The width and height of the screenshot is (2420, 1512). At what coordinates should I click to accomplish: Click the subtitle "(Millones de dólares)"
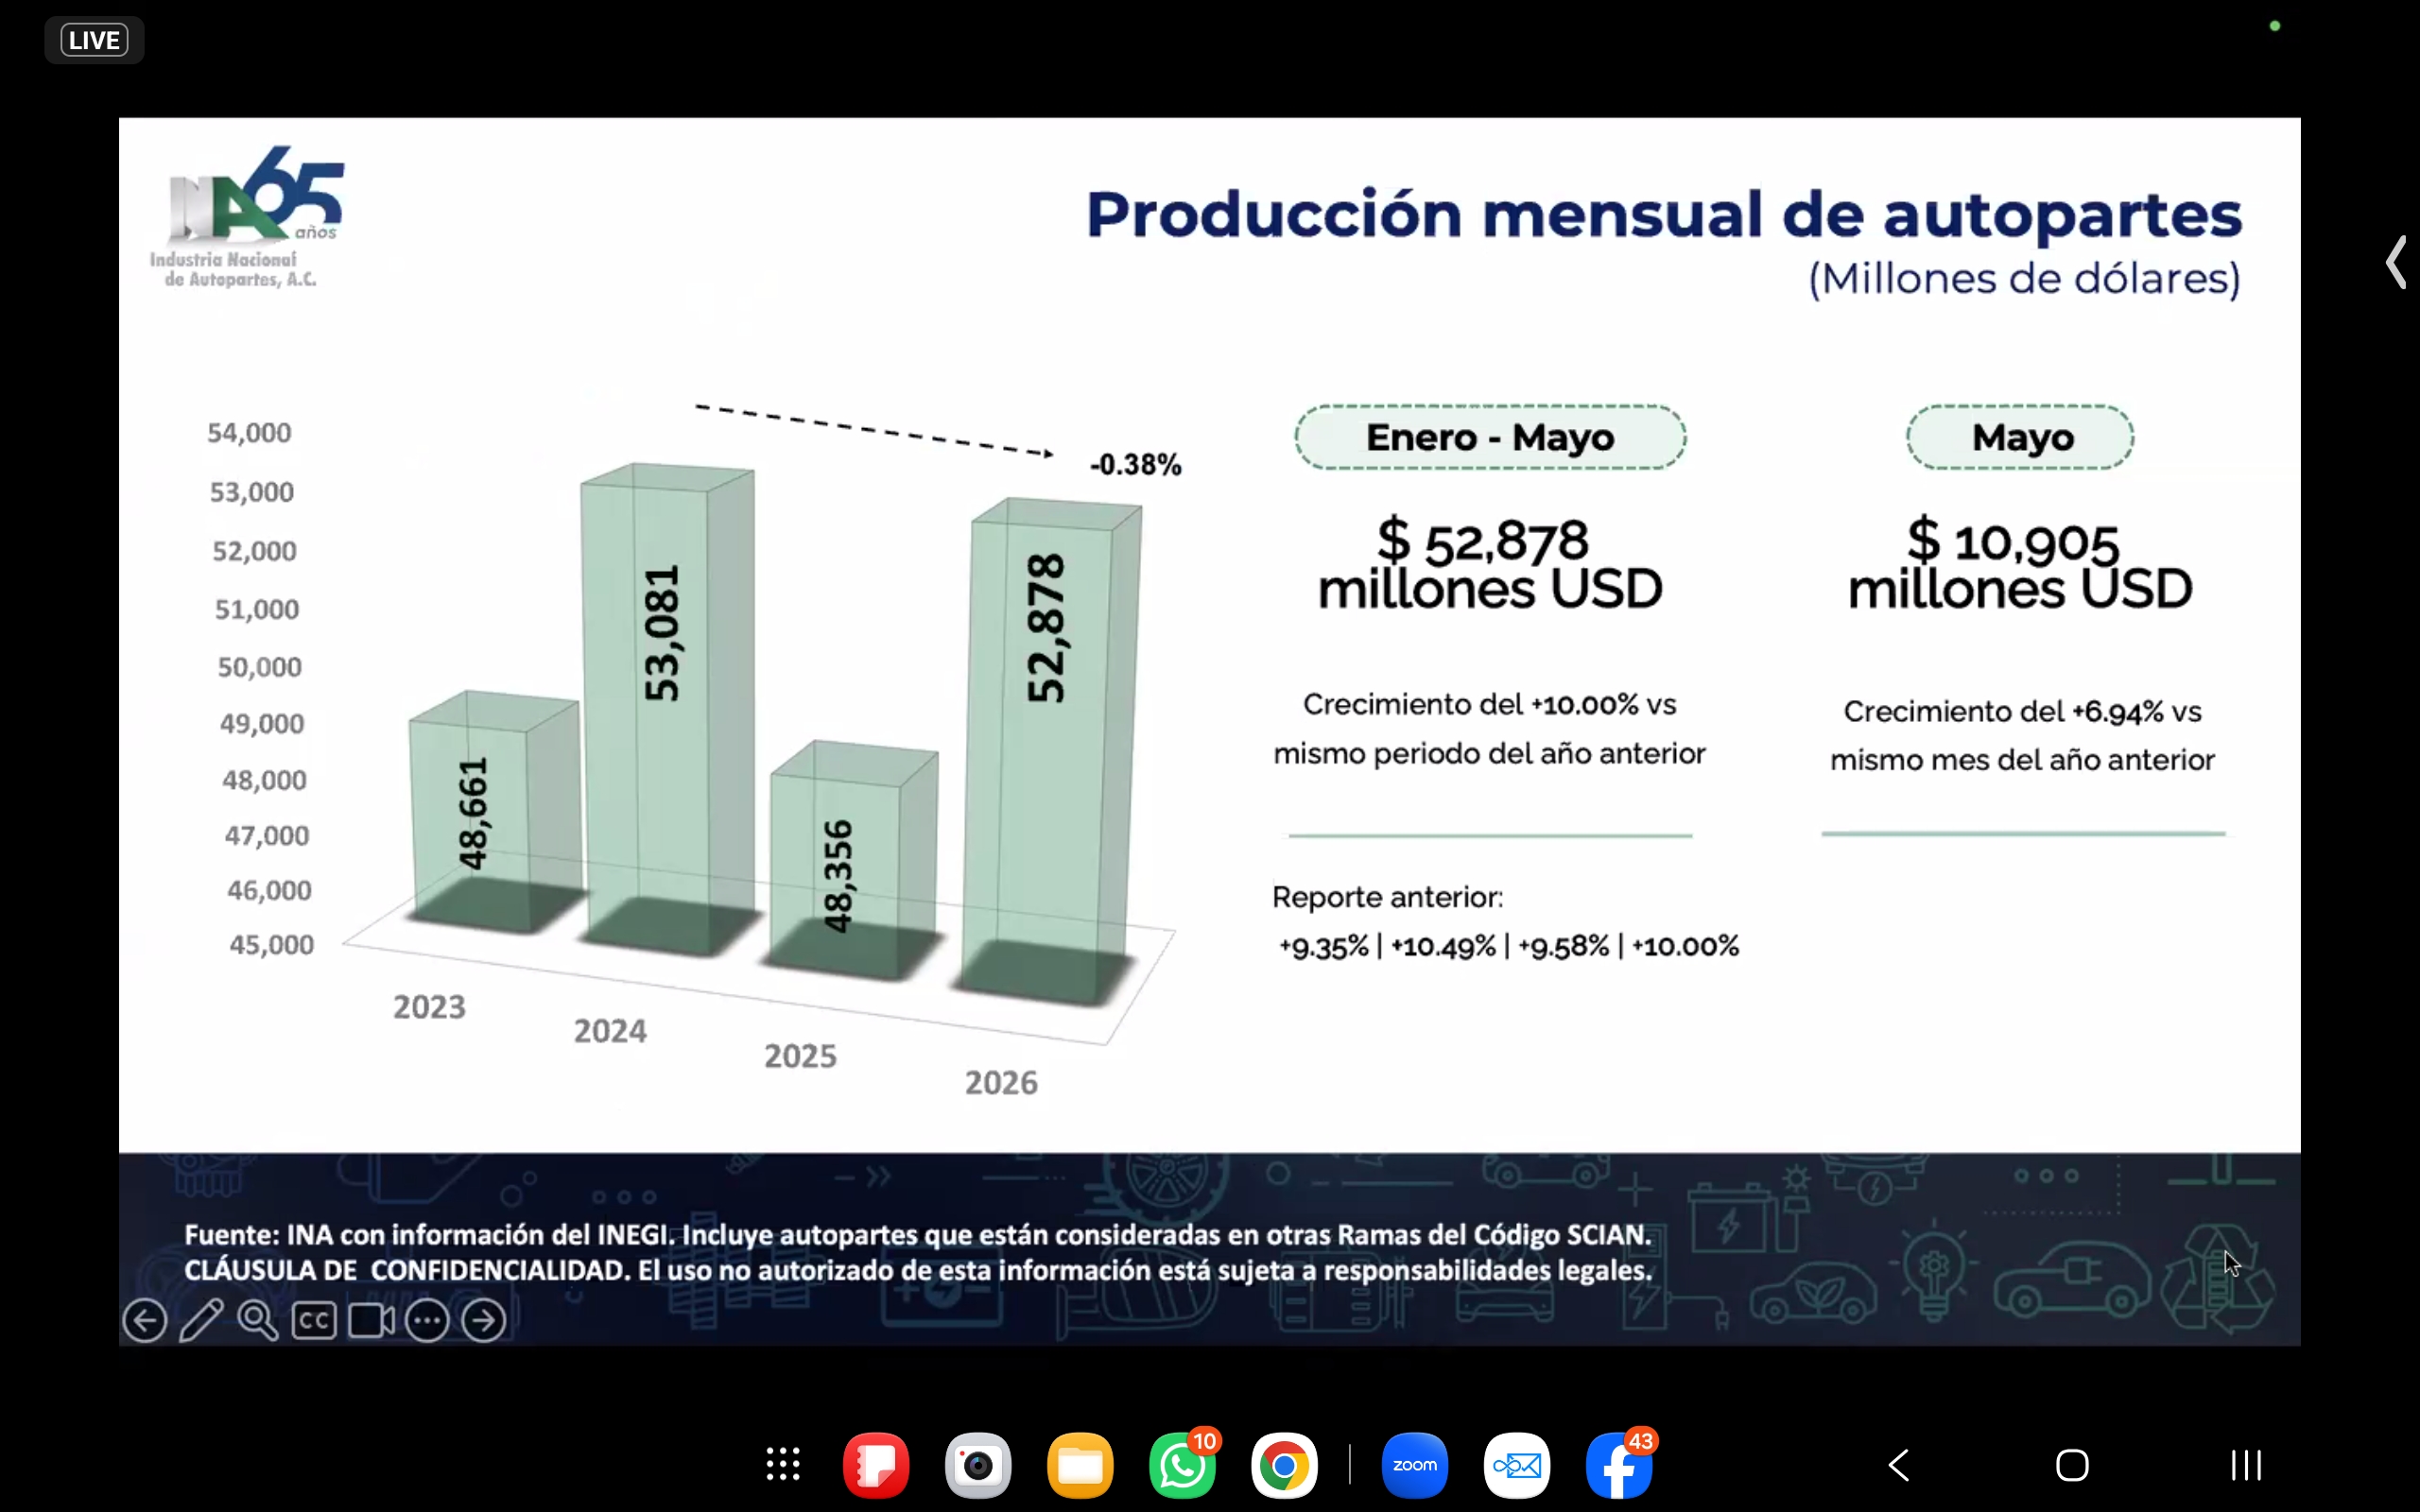tap(2025, 279)
